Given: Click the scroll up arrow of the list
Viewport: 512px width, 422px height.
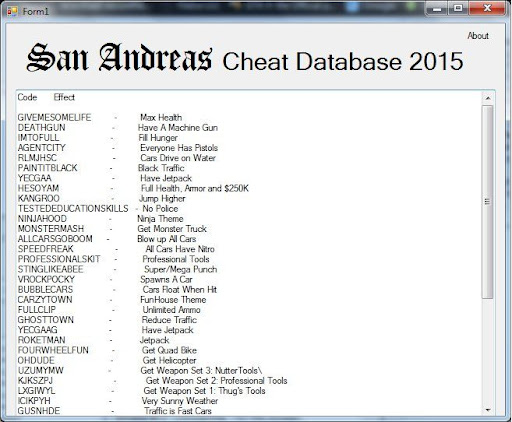Looking at the screenshot, I should (488, 98).
